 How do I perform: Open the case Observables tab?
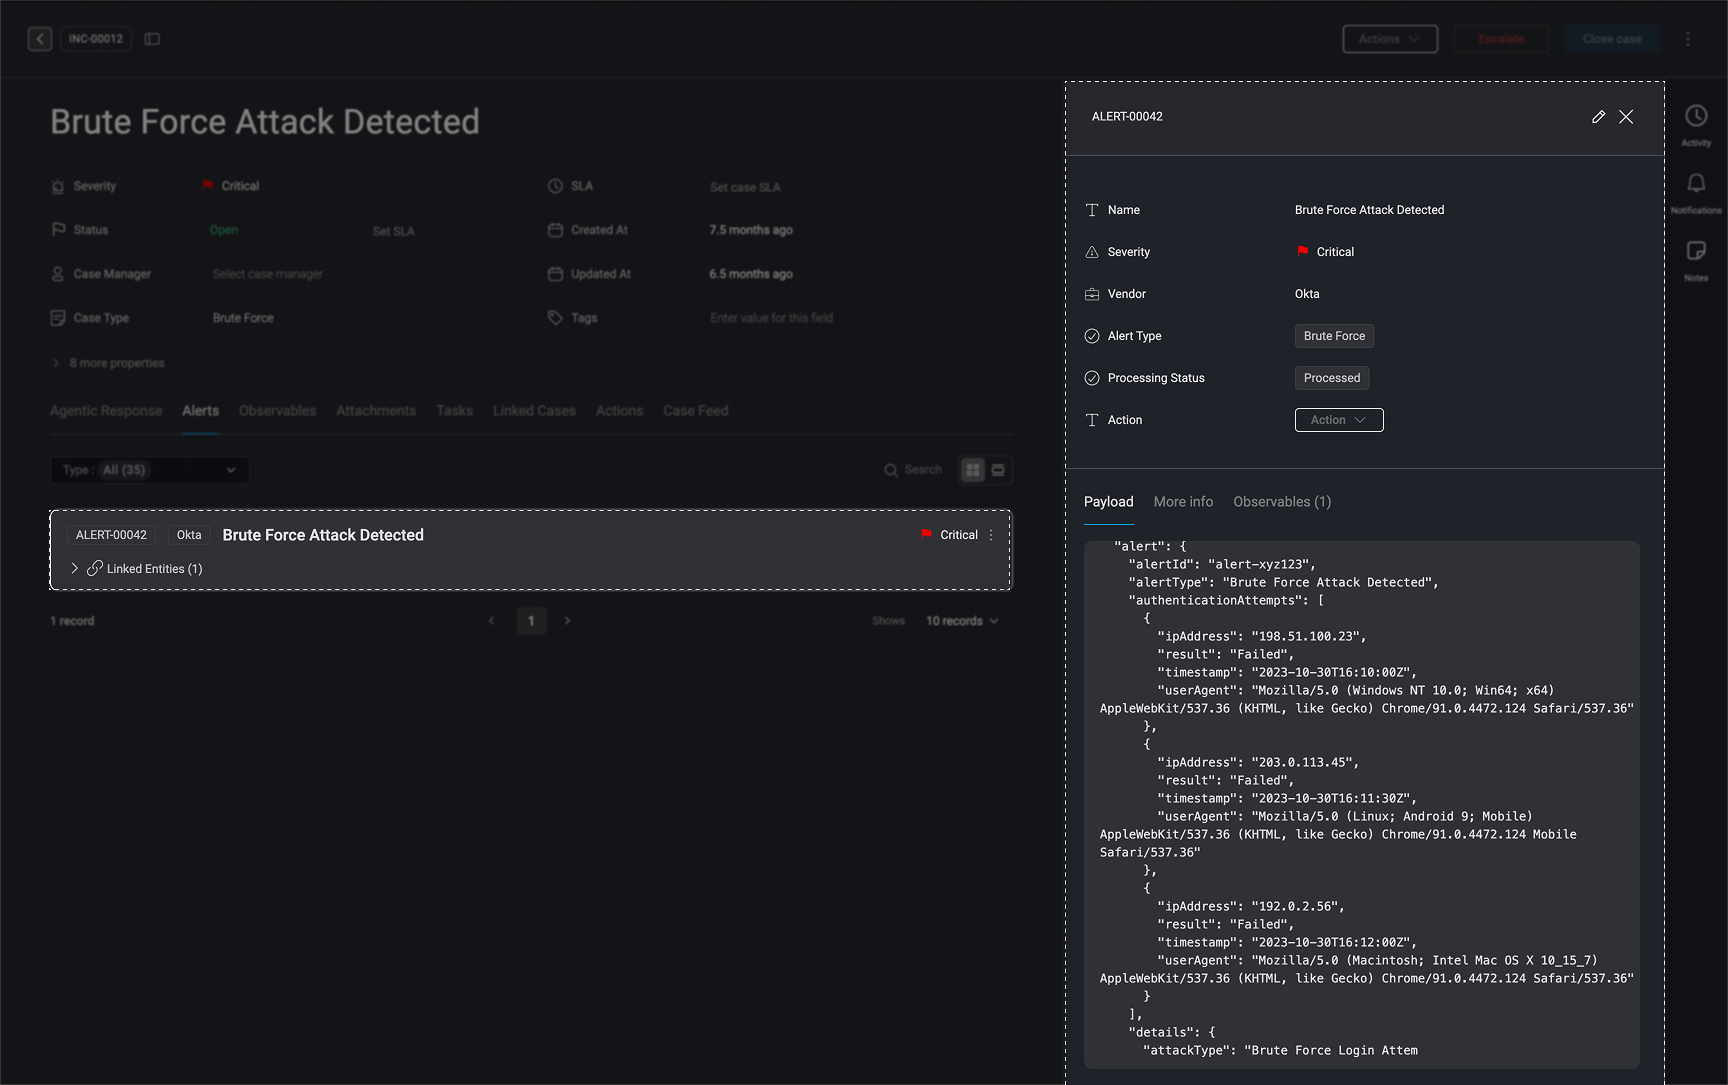[x=277, y=411]
